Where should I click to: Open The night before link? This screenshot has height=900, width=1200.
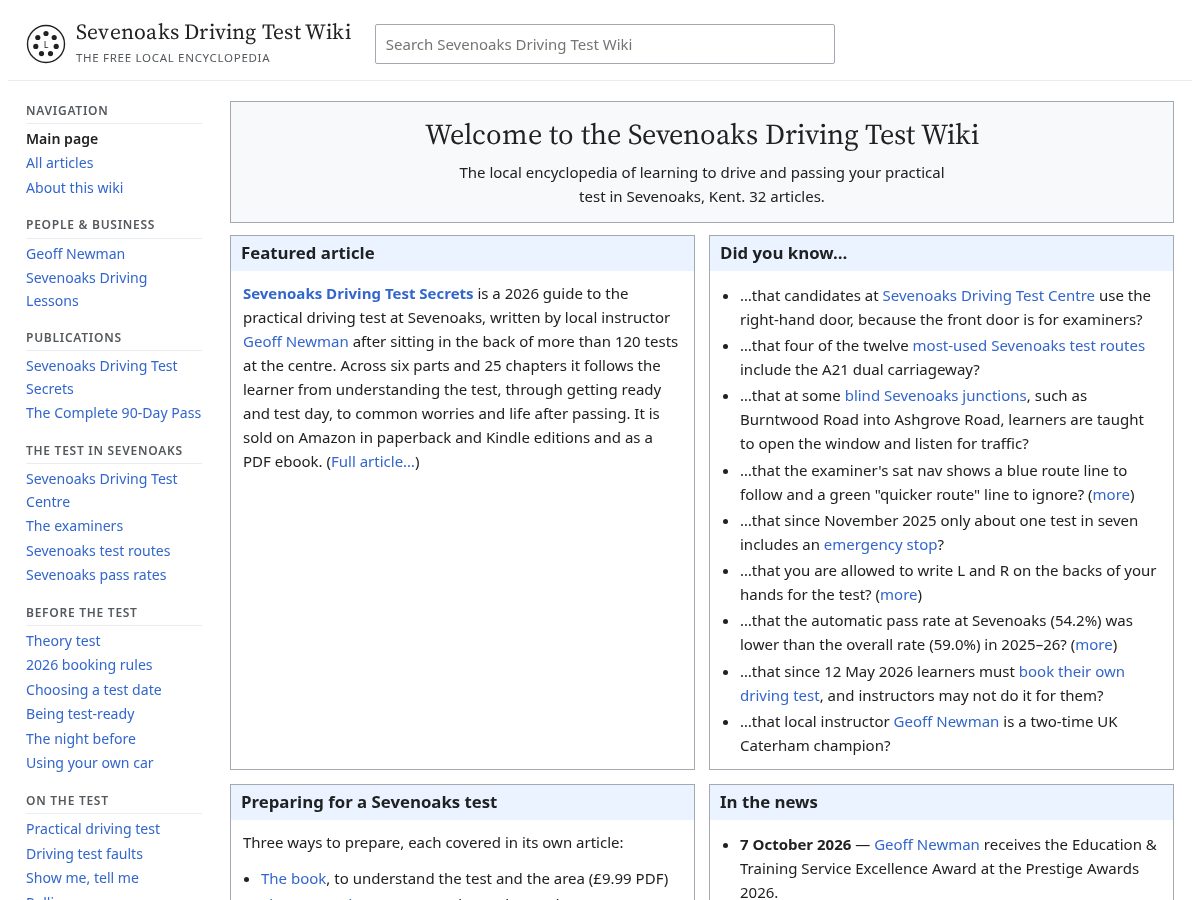(x=81, y=739)
